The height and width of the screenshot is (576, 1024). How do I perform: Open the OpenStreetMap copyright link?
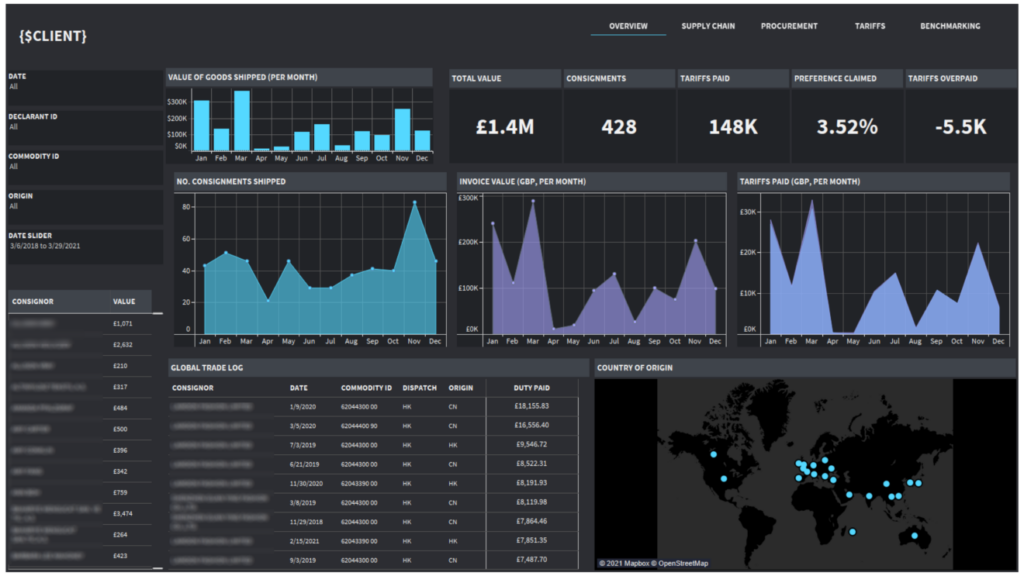[684, 565]
